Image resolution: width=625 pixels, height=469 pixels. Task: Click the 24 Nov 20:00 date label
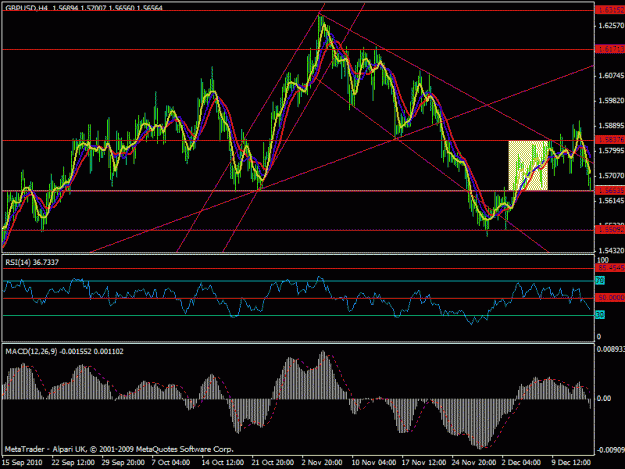point(474,463)
